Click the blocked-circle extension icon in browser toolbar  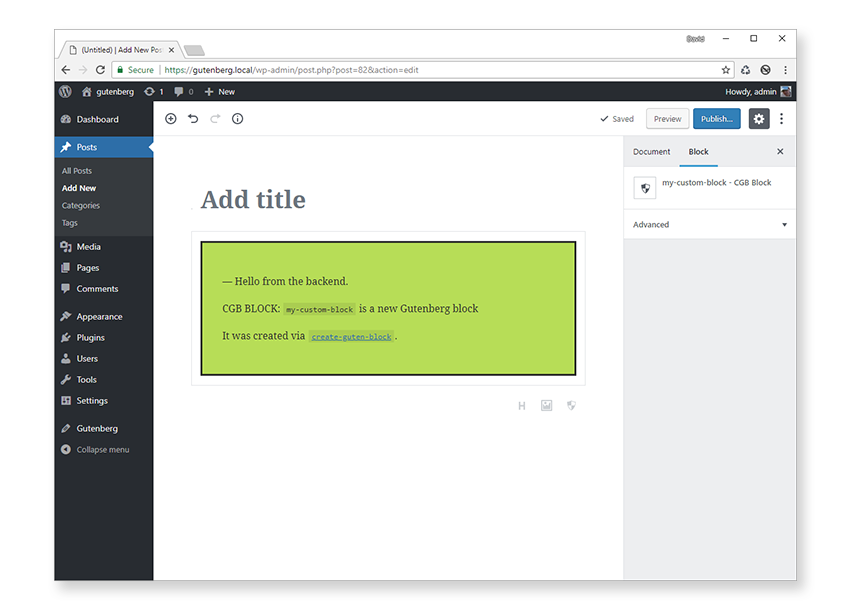click(x=765, y=70)
